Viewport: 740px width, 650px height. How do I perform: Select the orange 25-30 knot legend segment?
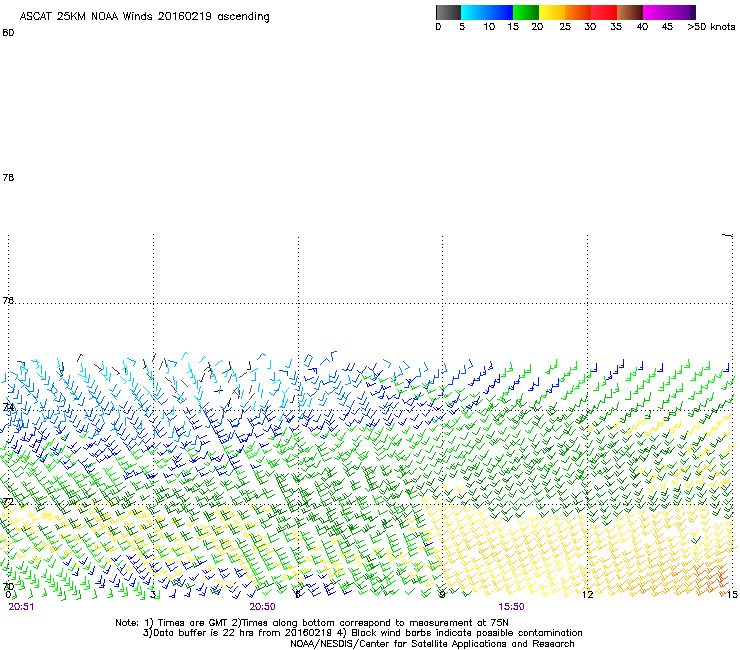[578, 12]
